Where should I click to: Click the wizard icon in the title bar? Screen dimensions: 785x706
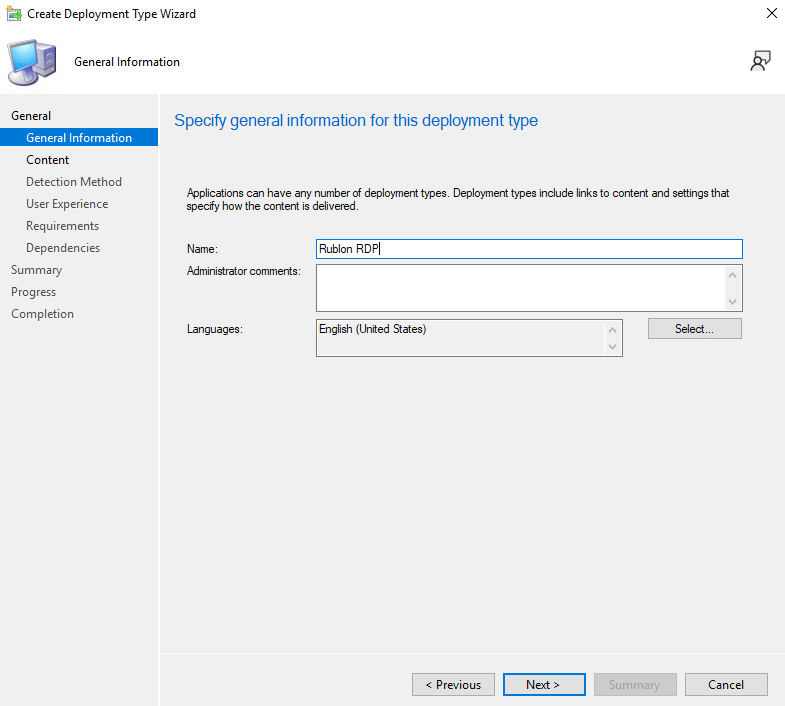(x=14, y=14)
